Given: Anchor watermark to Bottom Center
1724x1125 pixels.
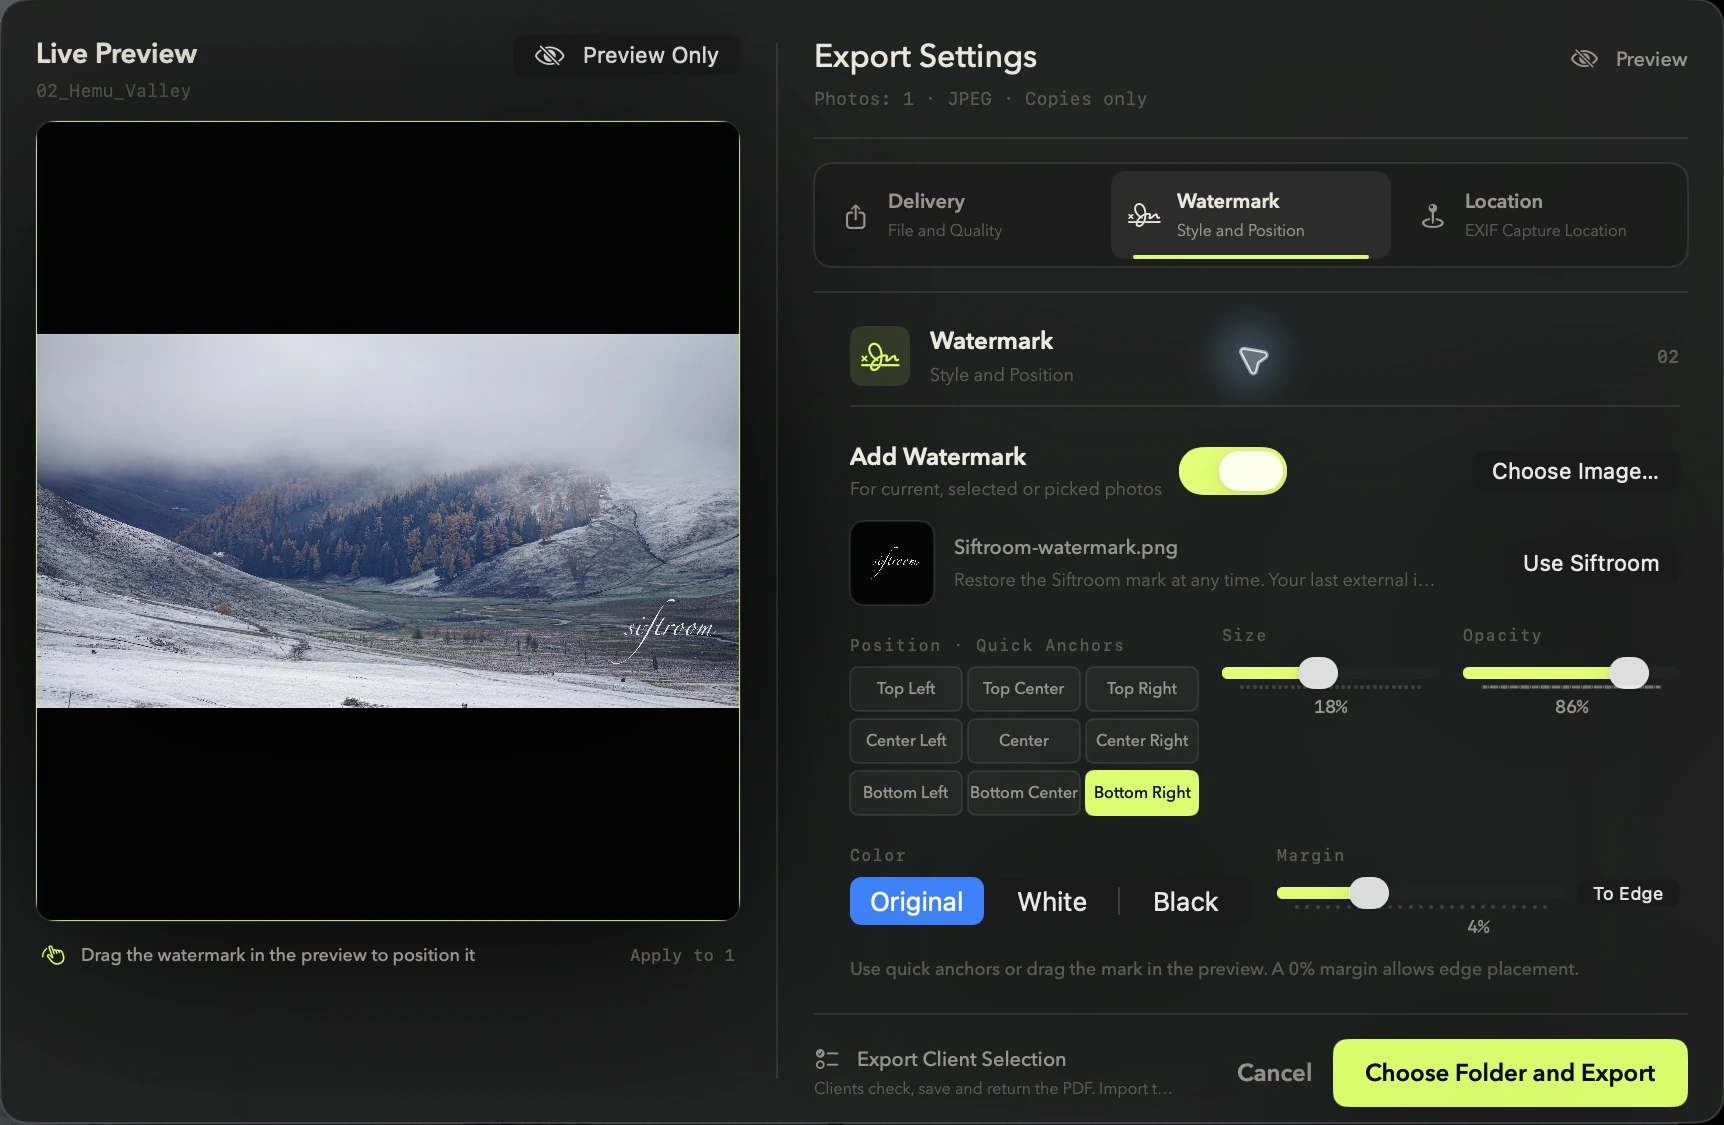Looking at the screenshot, I should (1024, 793).
